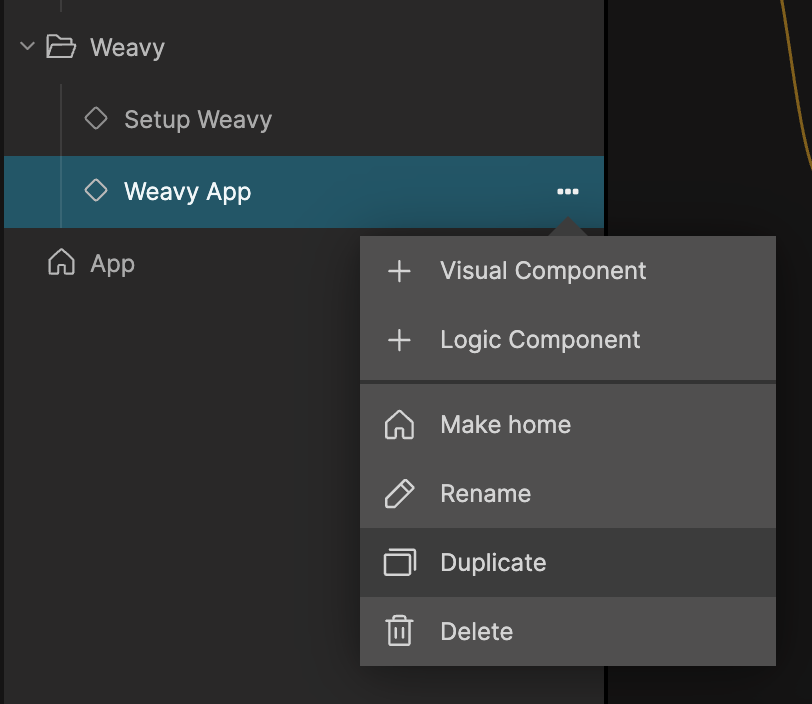Choose Rename from the context menu
Screen dimensions: 812x704
pos(485,494)
